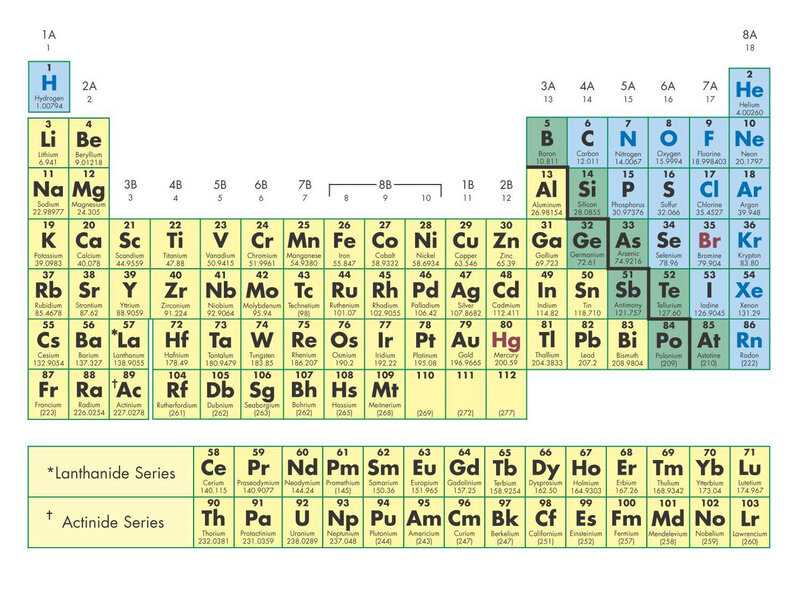Select the Krypton (Kr) cell
The width and height of the screenshot is (800, 600).
(749, 244)
